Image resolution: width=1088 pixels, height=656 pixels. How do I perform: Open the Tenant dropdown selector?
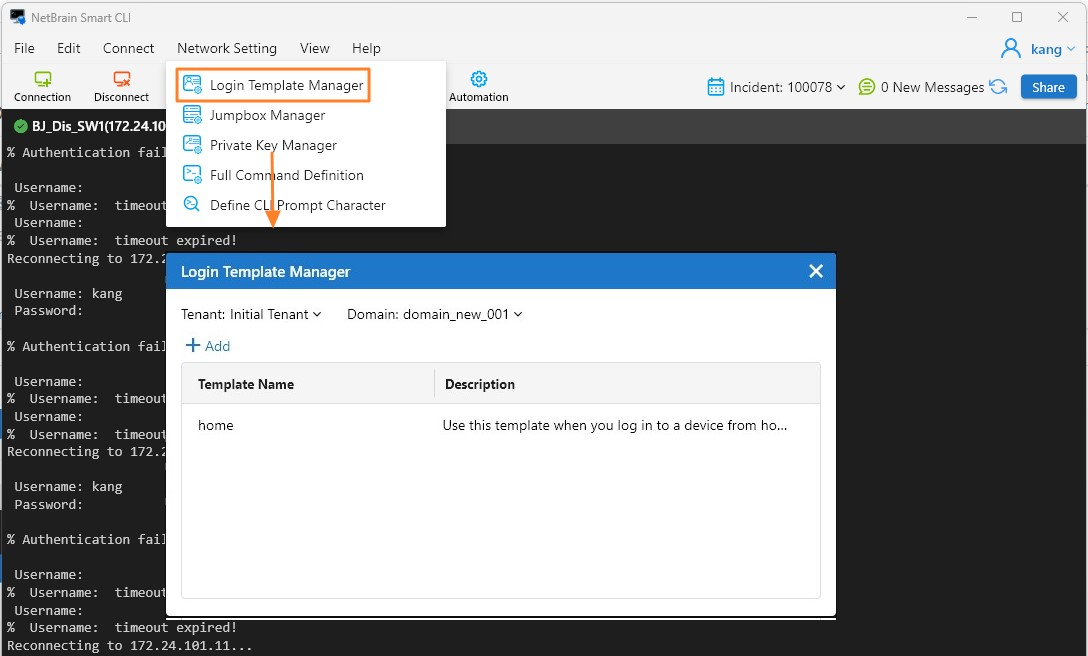251,314
